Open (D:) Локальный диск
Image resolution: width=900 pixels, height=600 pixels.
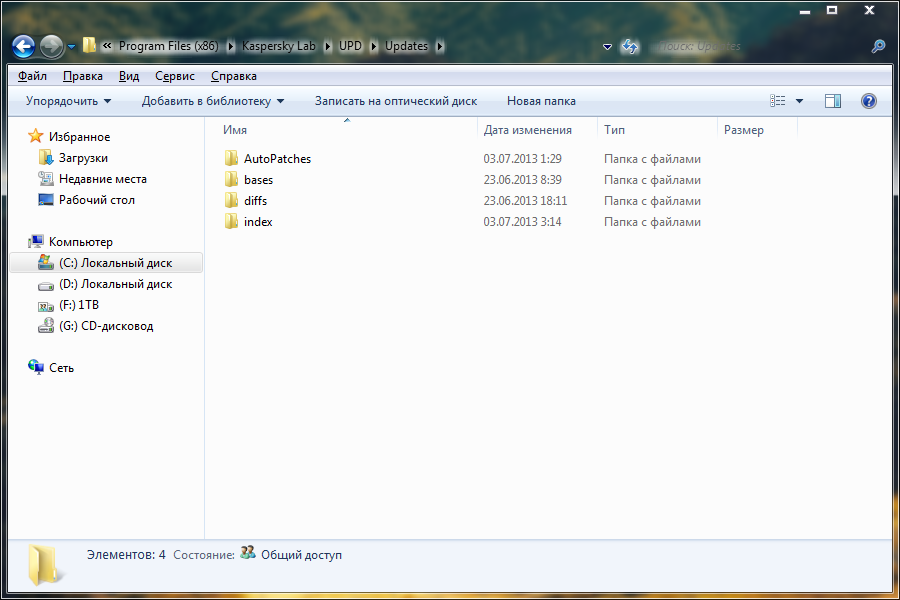115,284
